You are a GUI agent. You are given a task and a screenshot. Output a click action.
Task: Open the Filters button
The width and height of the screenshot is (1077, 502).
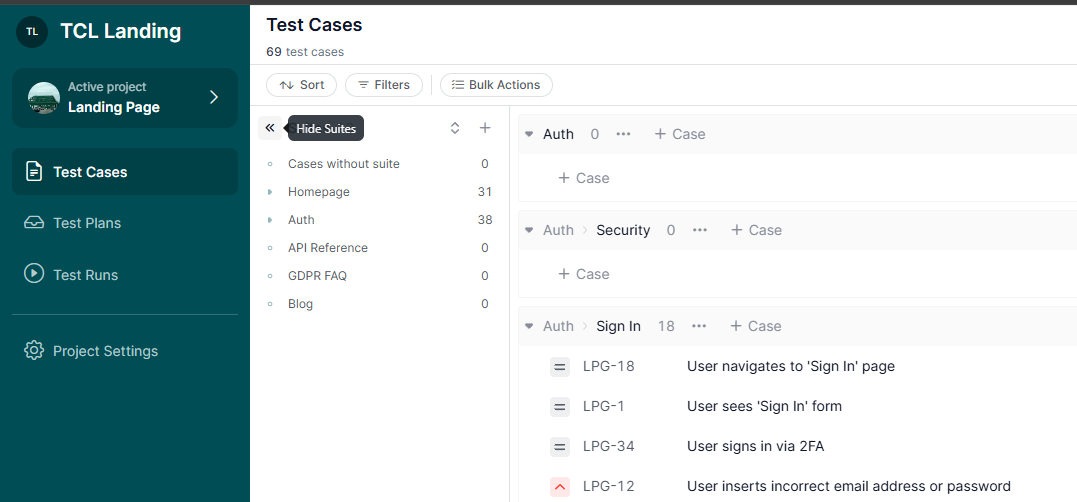tap(384, 85)
